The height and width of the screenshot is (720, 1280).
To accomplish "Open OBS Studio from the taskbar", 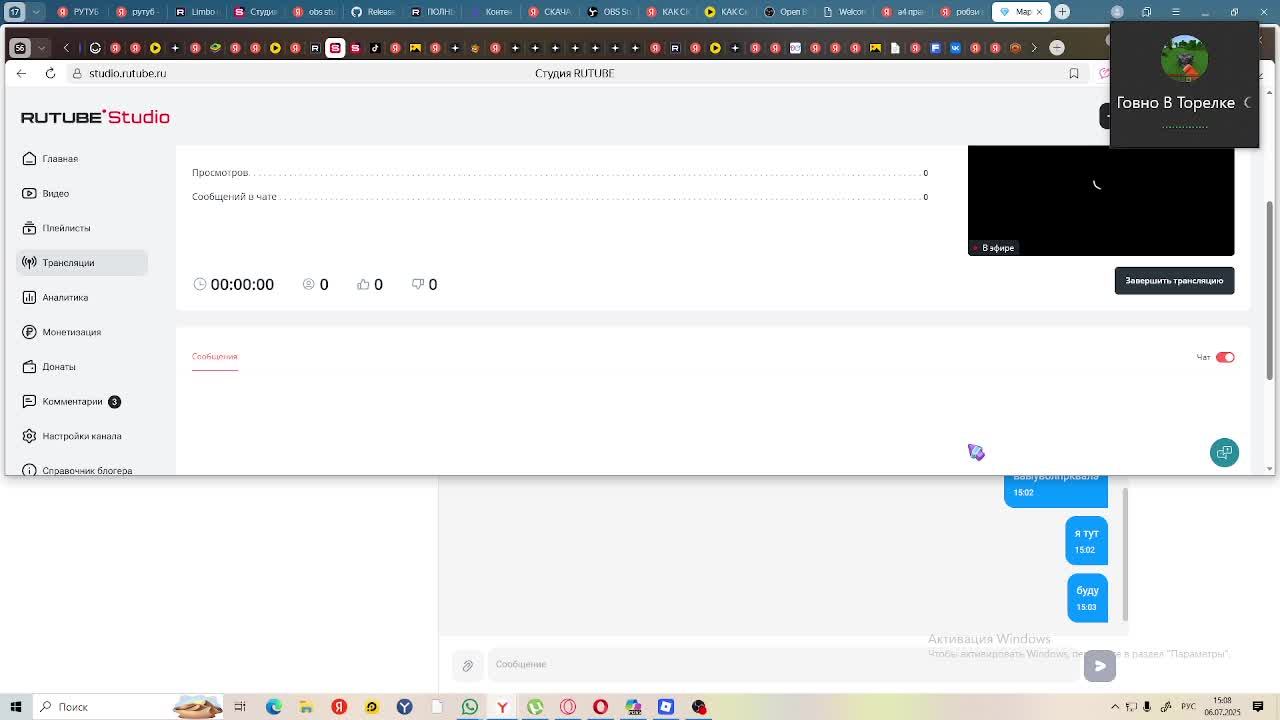I will tap(699, 707).
